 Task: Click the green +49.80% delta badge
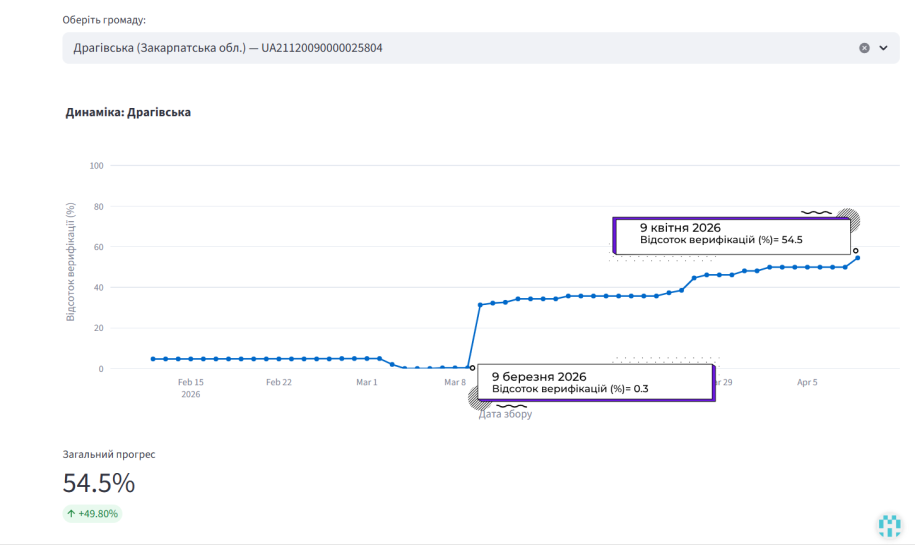92,514
